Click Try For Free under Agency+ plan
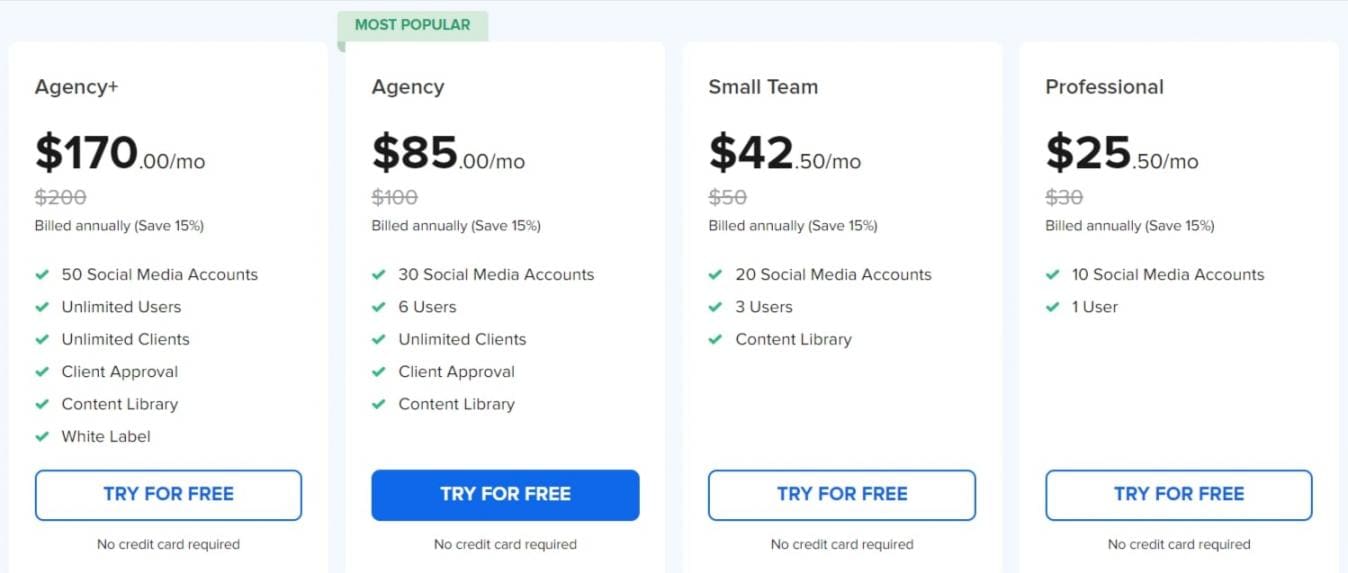Image resolution: width=1348 pixels, height=573 pixels. pyautogui.click(x=168, y=494)
